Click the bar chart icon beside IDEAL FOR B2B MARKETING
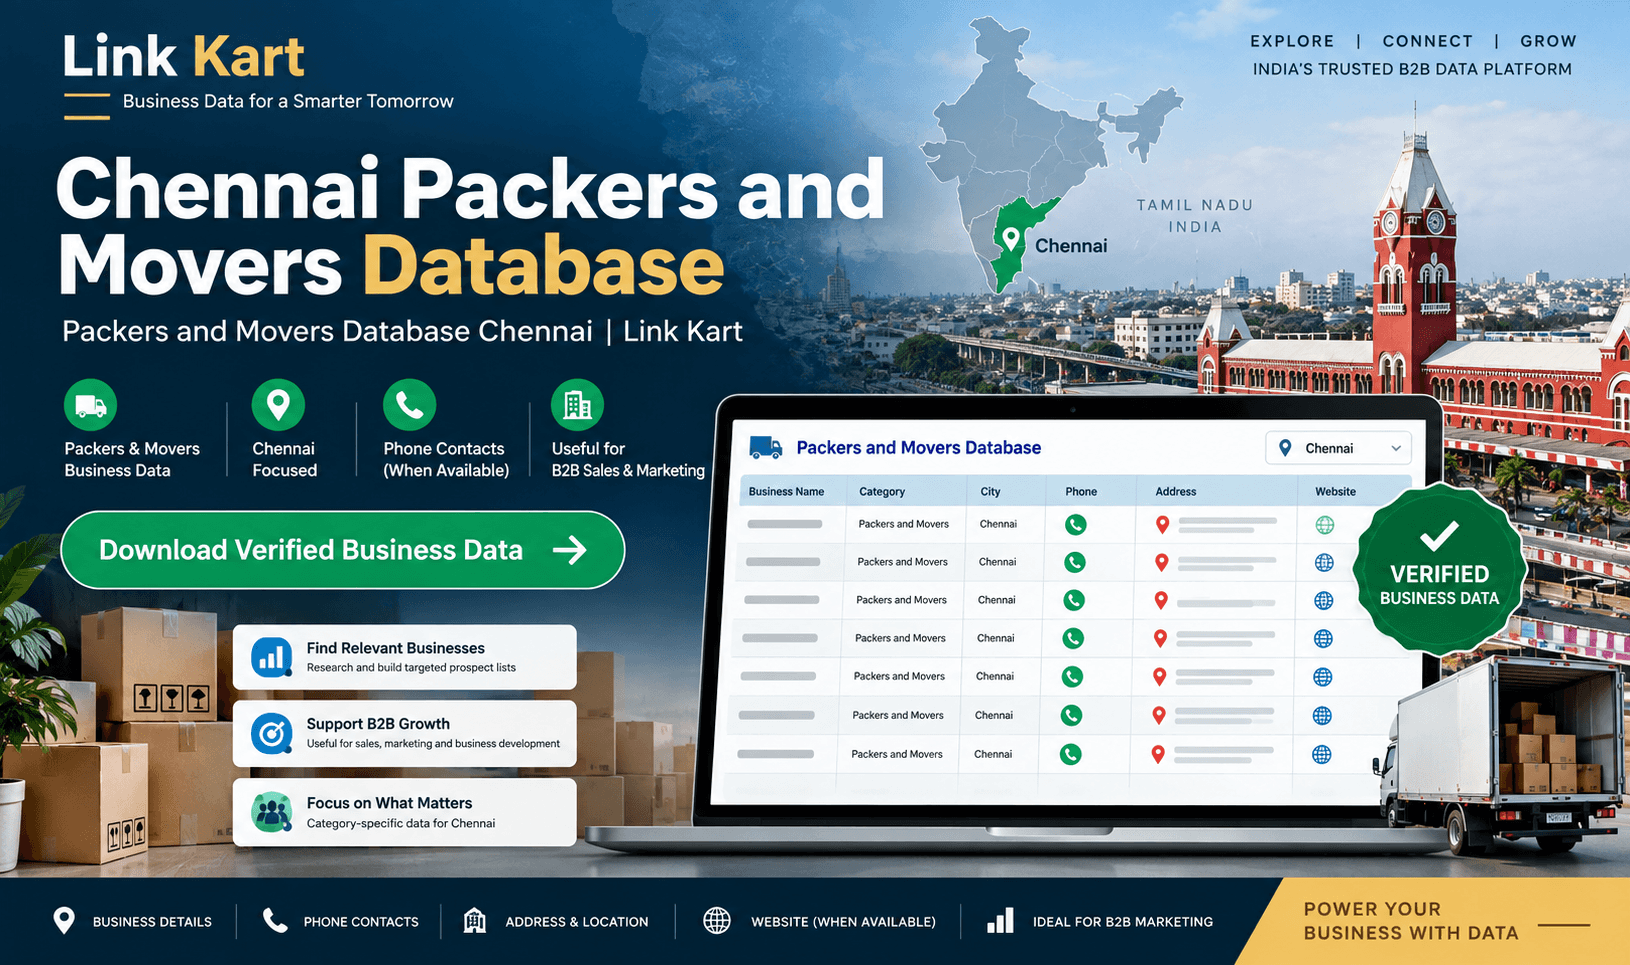This screenshot has height=965, width=1630. click(x=1000, y=921)
